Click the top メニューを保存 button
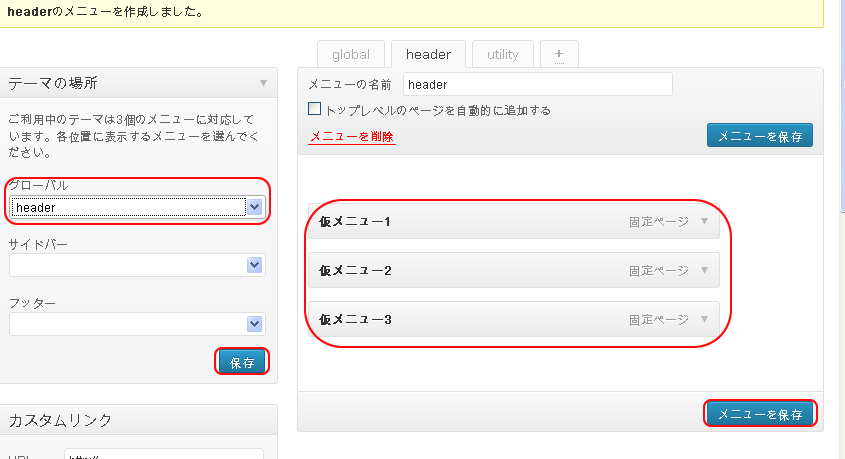Image resolution: width=845 pixels, height=459 pixels. coord(760,136)
